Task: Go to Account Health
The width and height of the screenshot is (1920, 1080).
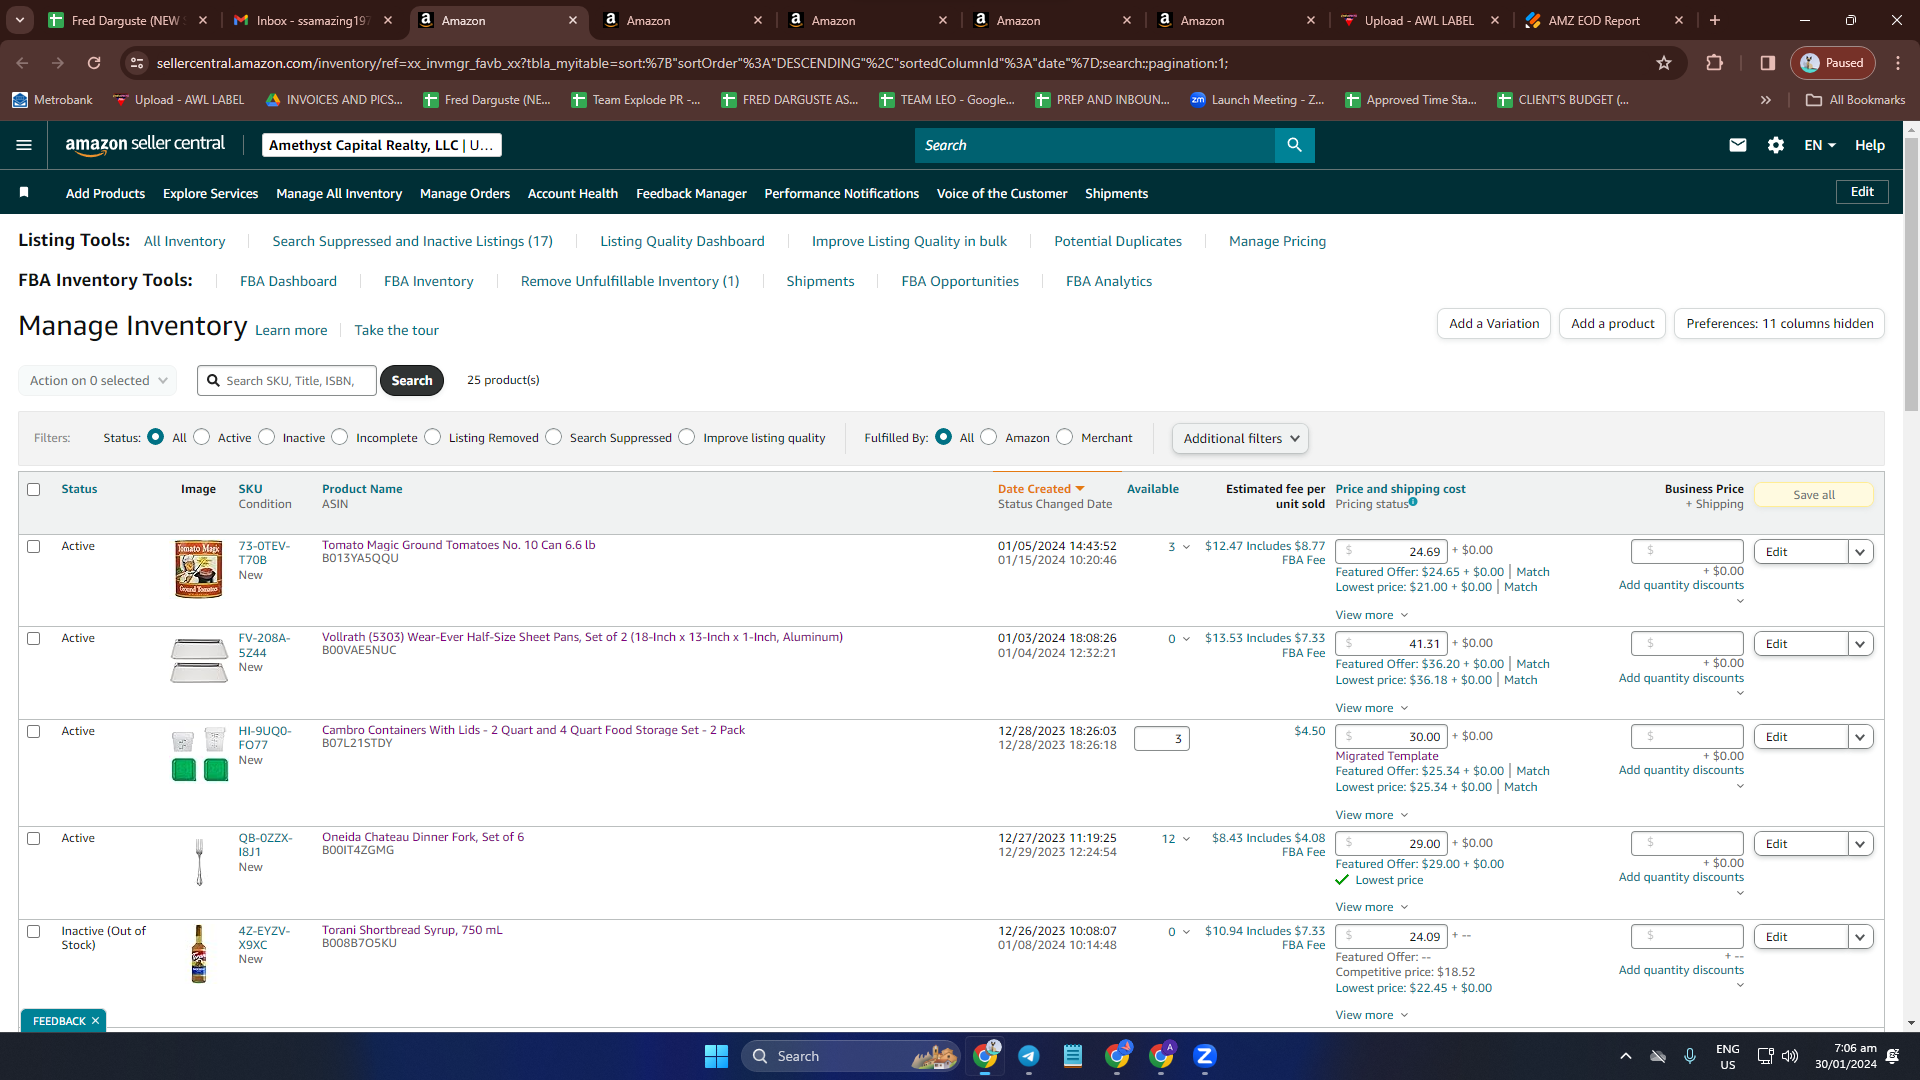Action: pyautogui.click(x=573, y=193)
